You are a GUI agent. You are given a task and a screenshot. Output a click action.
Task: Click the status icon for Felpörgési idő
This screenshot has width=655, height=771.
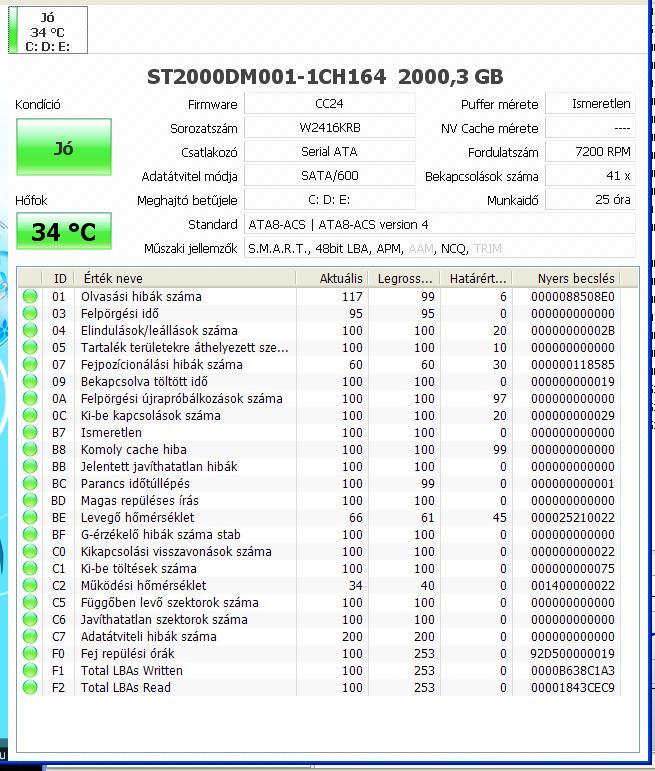[30, 313]
